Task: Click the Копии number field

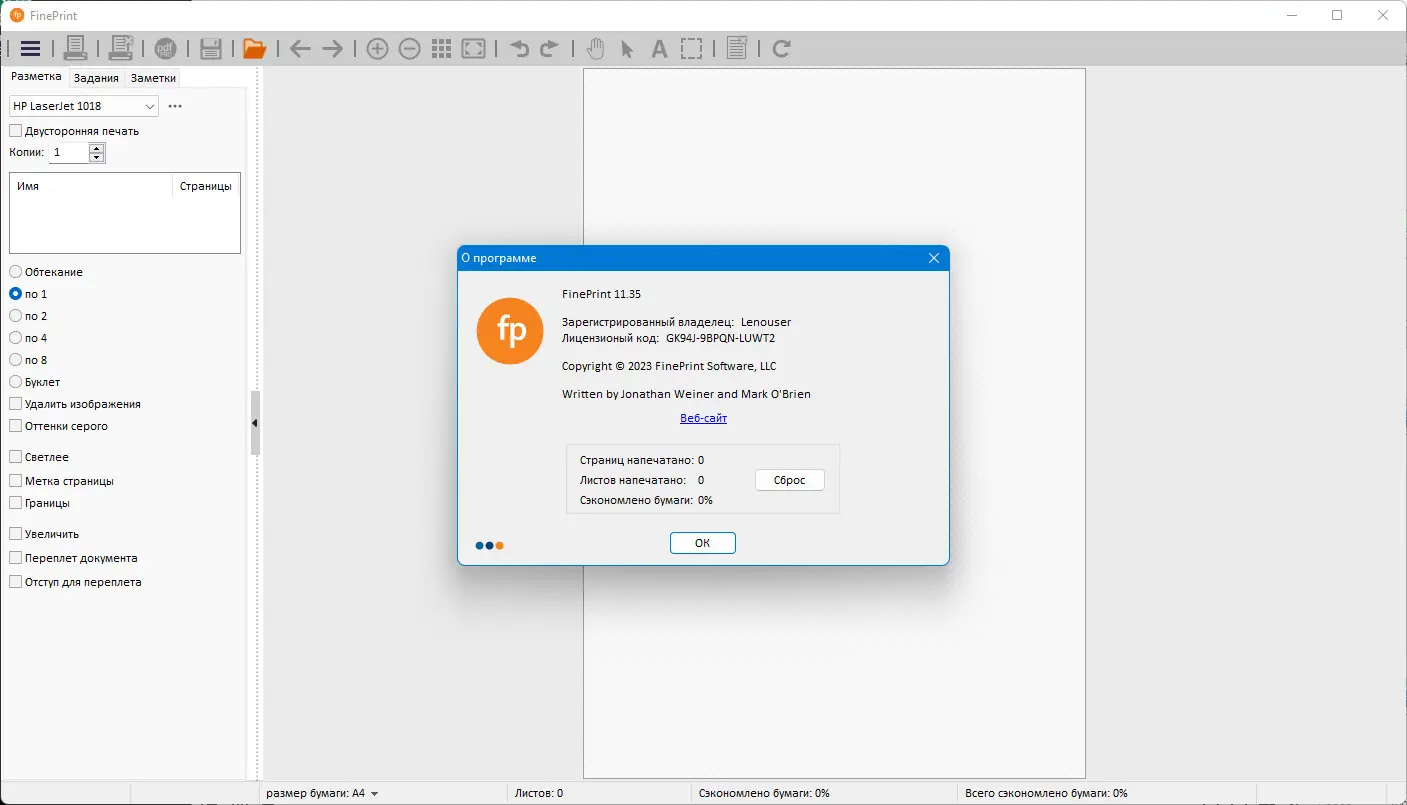Action: (69, 153)
